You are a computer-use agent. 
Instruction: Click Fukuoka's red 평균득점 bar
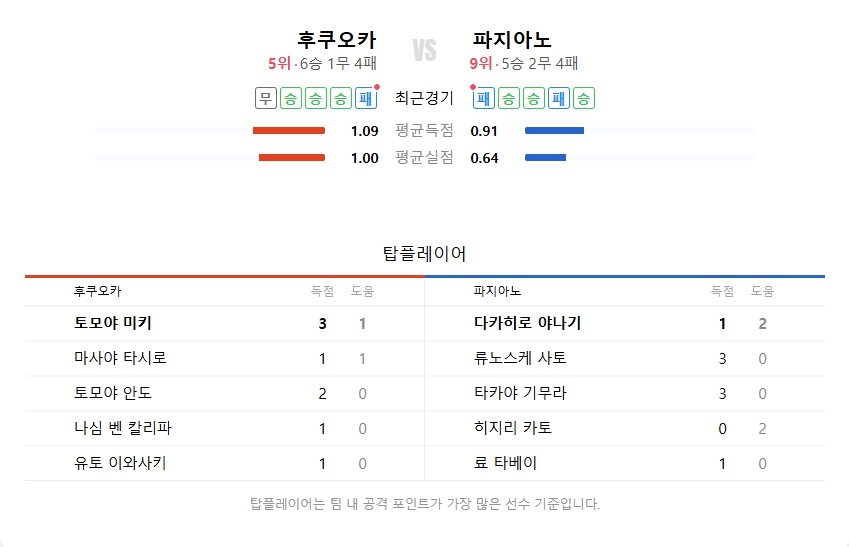click(x=289, y=130)
